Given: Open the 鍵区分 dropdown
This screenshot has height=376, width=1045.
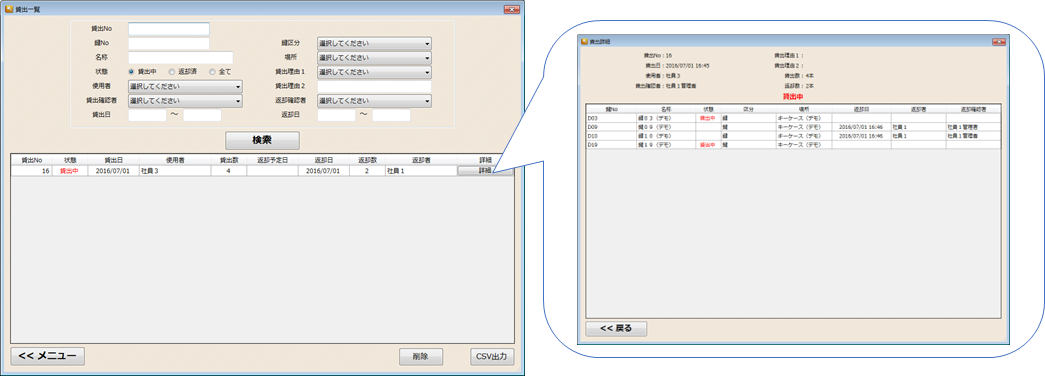Looking at the screenshot, I should (x=374, y=43).
